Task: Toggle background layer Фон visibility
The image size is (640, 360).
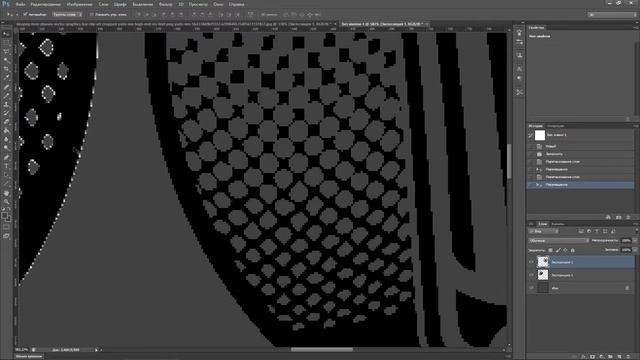Action: (x=531, y=288)
